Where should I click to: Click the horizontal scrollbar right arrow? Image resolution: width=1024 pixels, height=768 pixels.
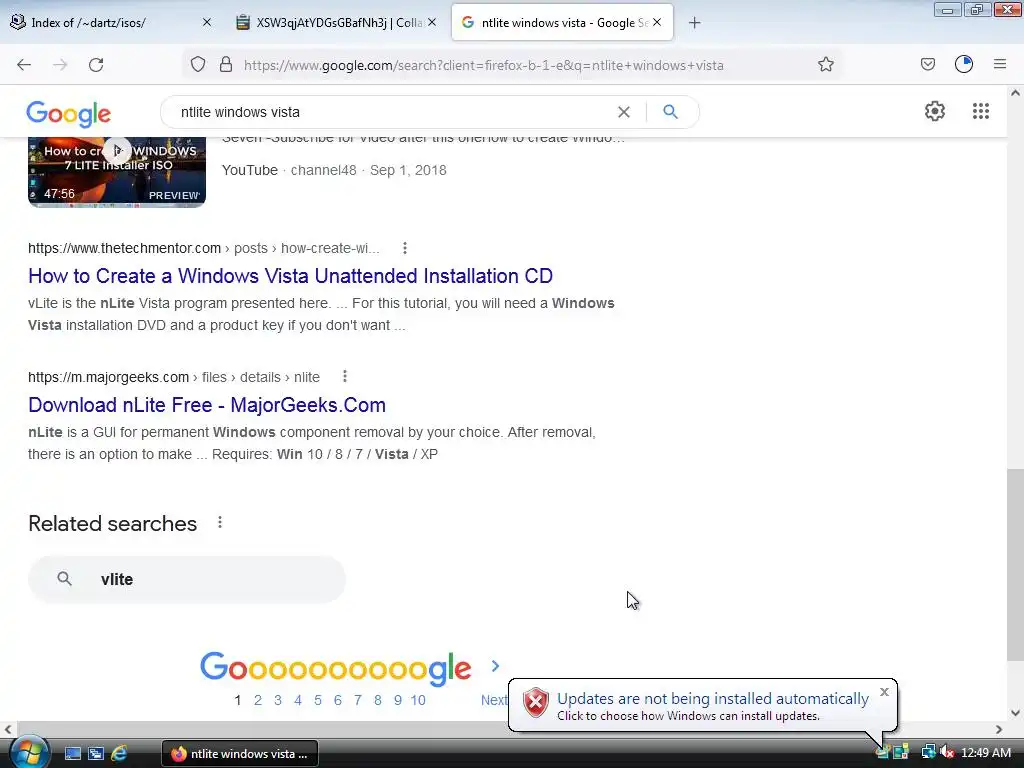(999, 729)
